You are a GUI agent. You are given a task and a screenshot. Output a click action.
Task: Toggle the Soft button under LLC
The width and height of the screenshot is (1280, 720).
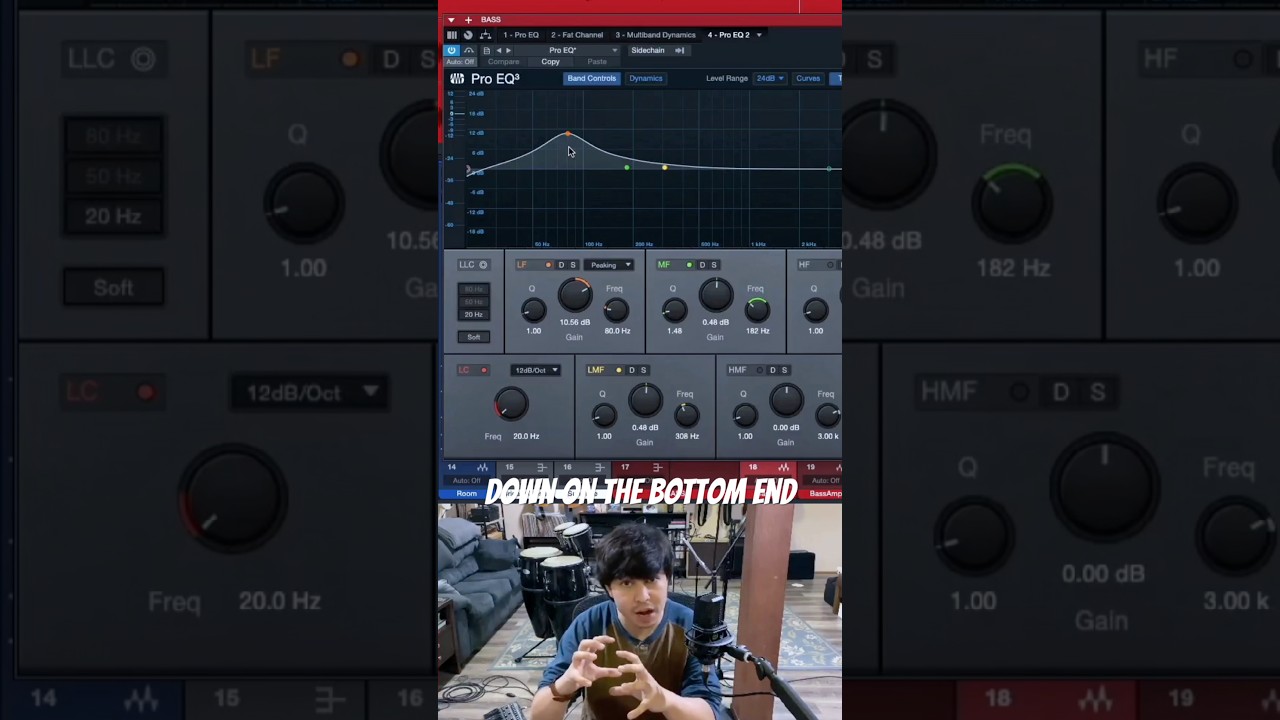(x=474, y=337)
